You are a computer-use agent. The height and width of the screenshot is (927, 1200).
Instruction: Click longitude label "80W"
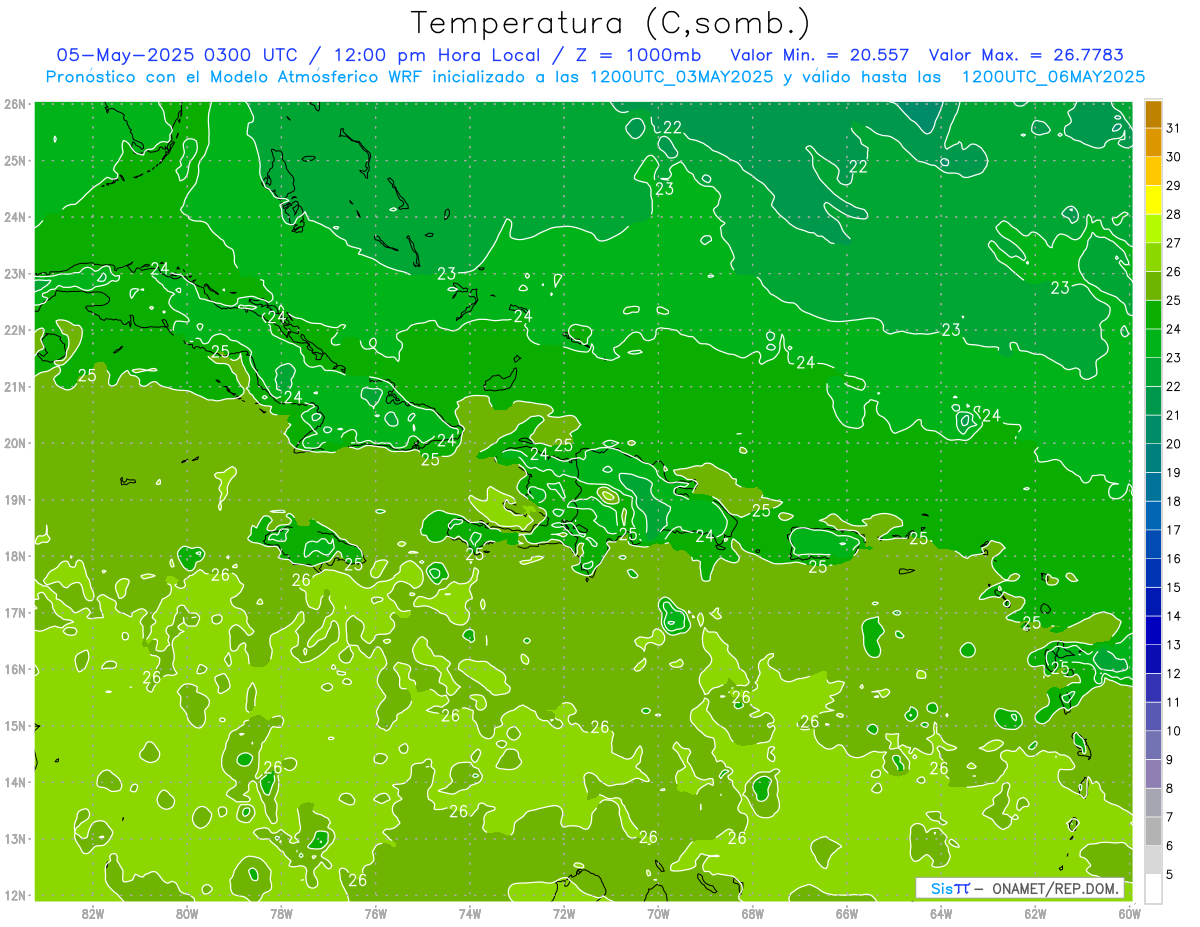point(187,913)
